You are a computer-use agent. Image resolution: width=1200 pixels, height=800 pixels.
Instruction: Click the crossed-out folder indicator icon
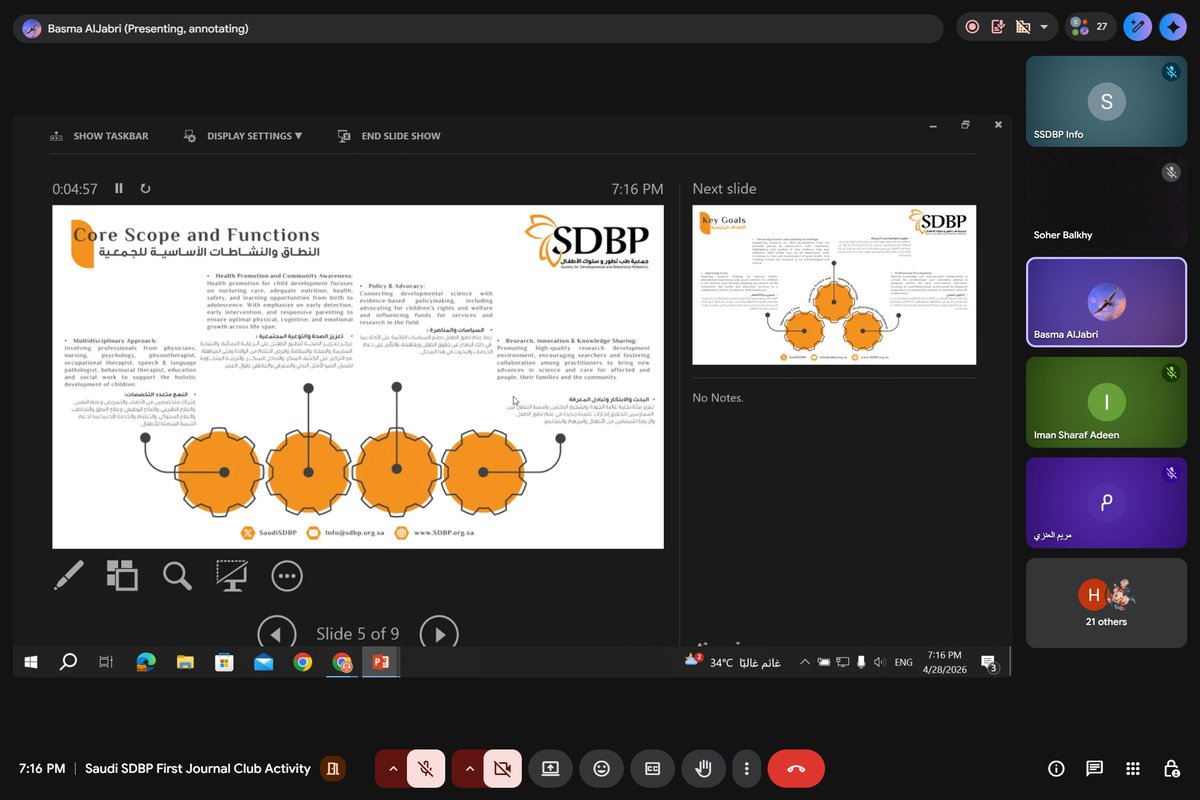pyautogui.click(x=1021, y=27)
